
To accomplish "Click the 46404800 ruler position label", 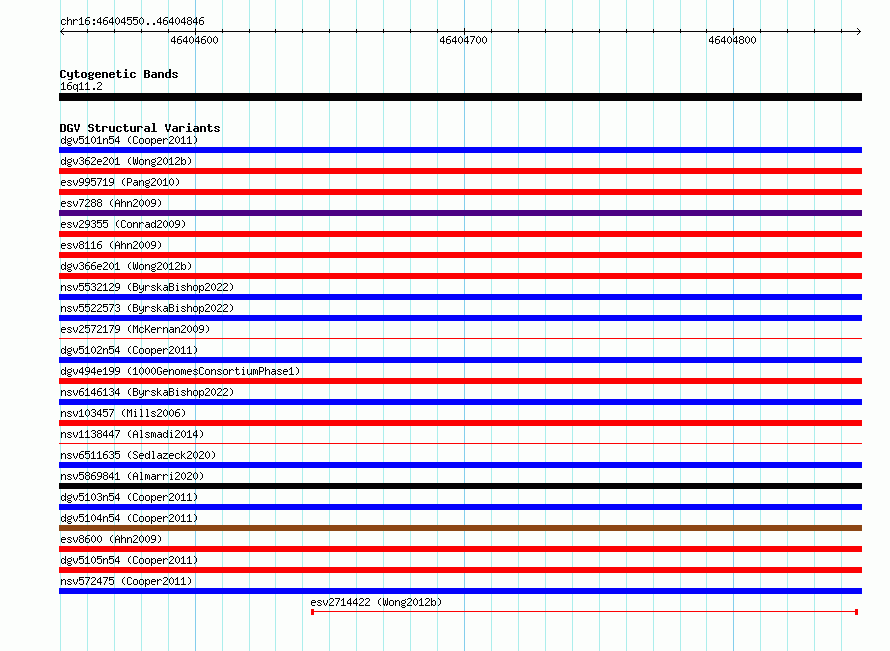I will click(732, 40).
